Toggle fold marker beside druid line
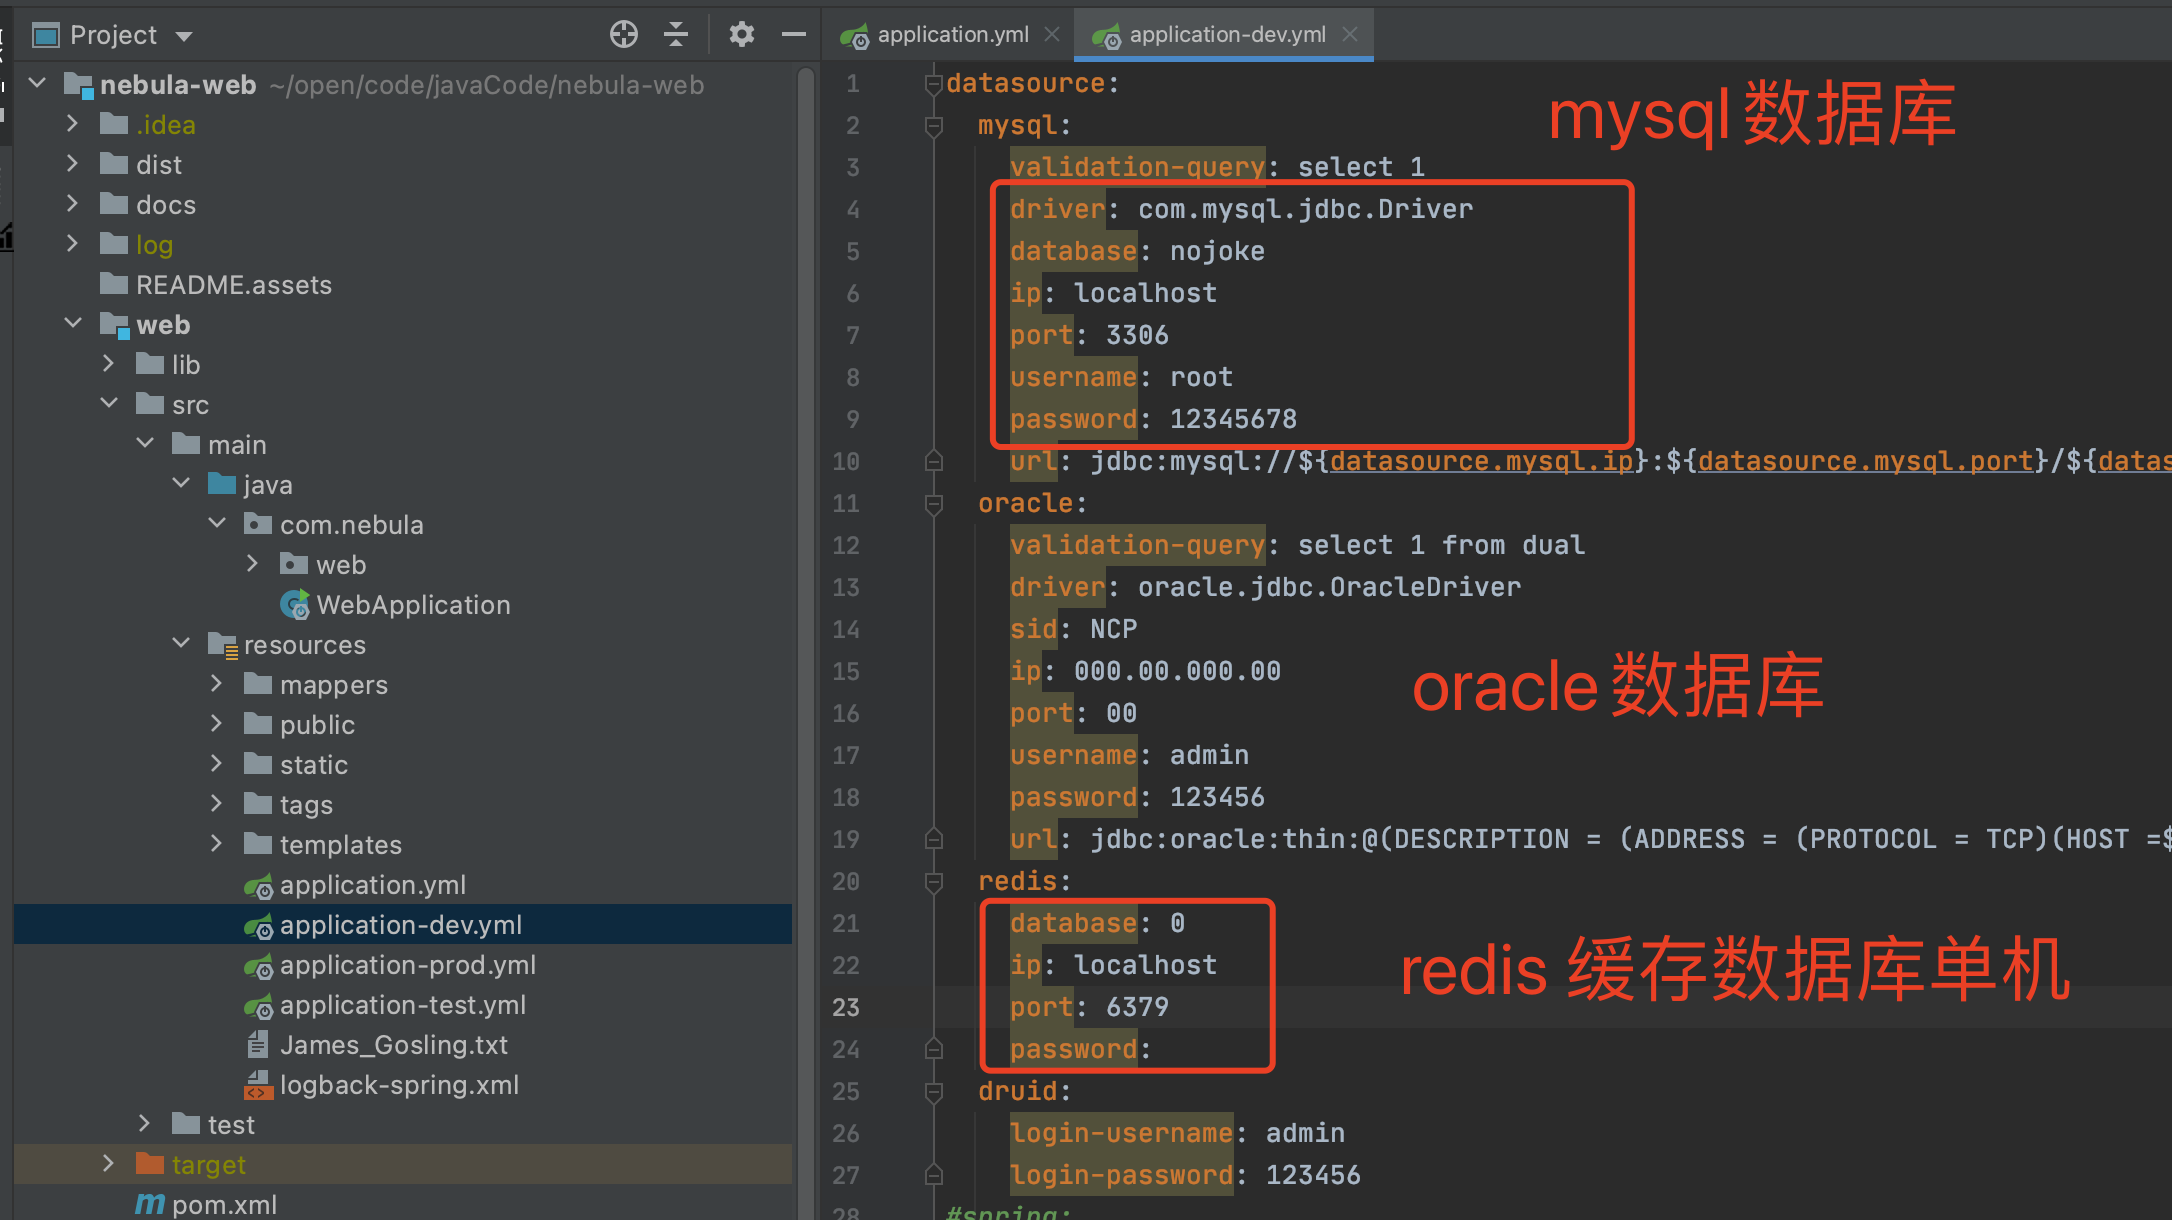The image size is (2172, 1220). coord(934,1092)
